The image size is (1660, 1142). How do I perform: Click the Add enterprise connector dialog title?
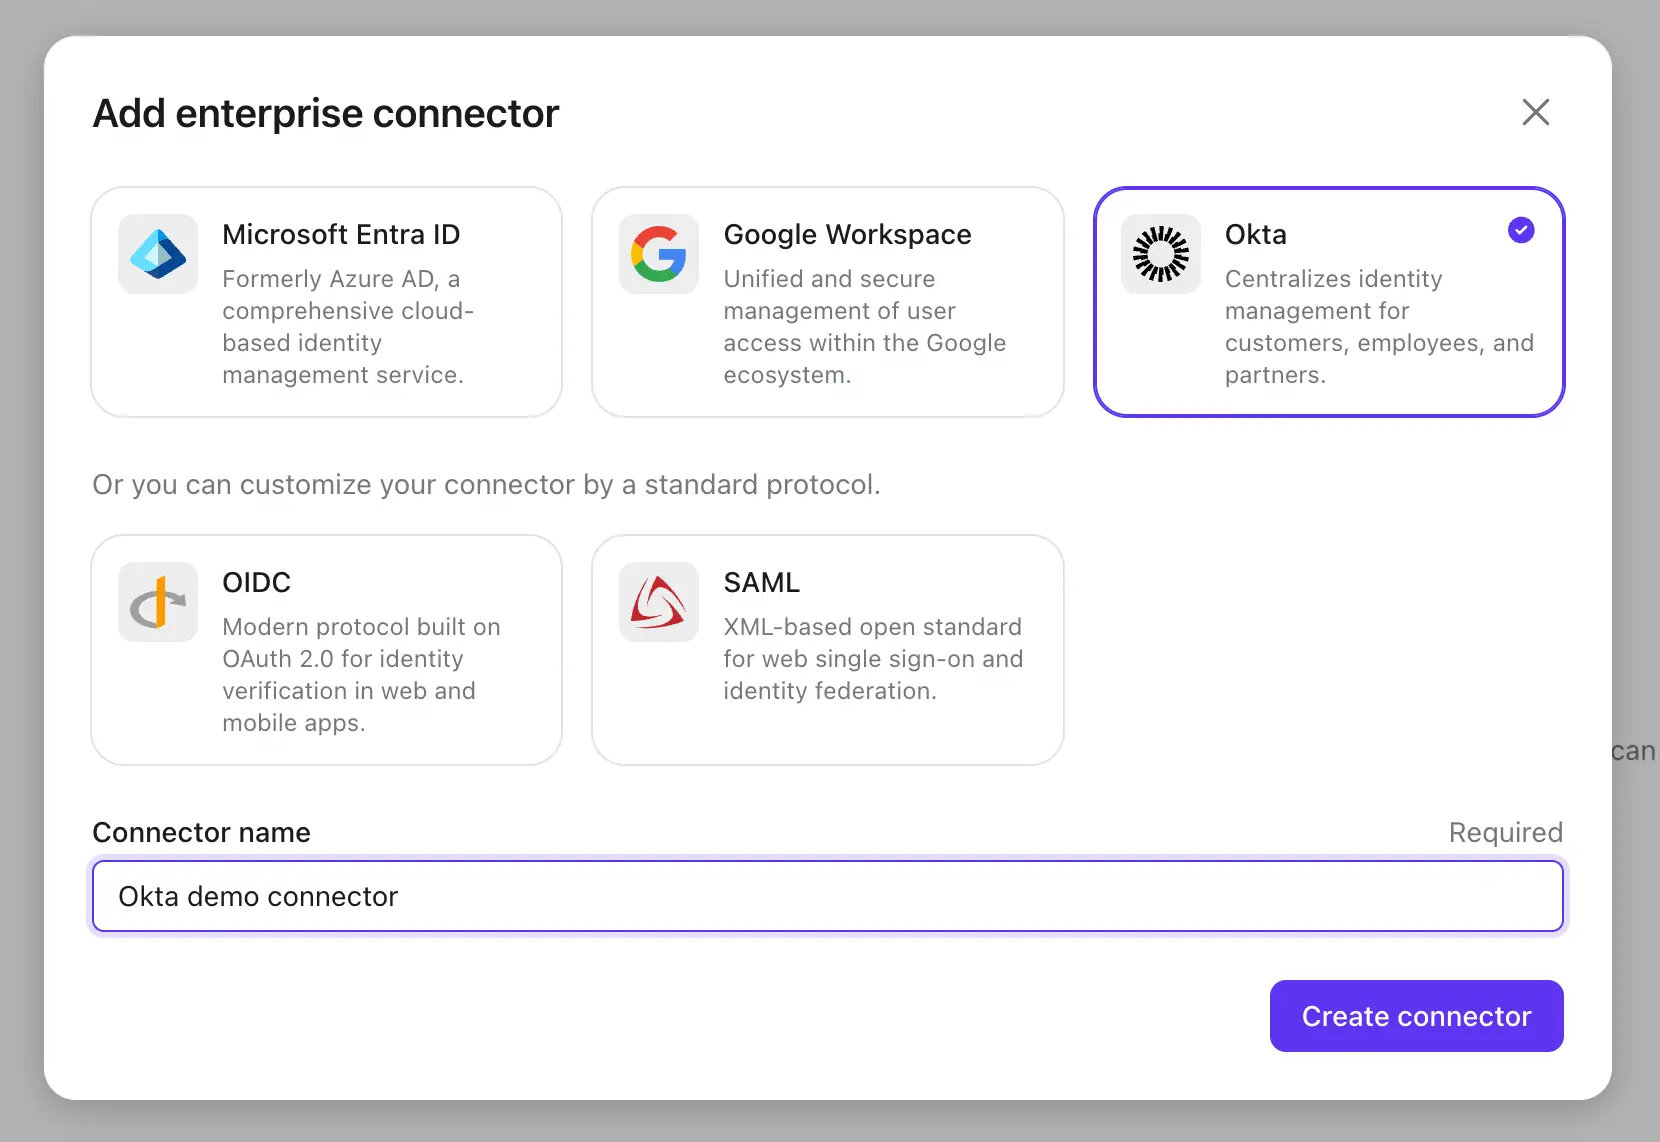(326, 113)
